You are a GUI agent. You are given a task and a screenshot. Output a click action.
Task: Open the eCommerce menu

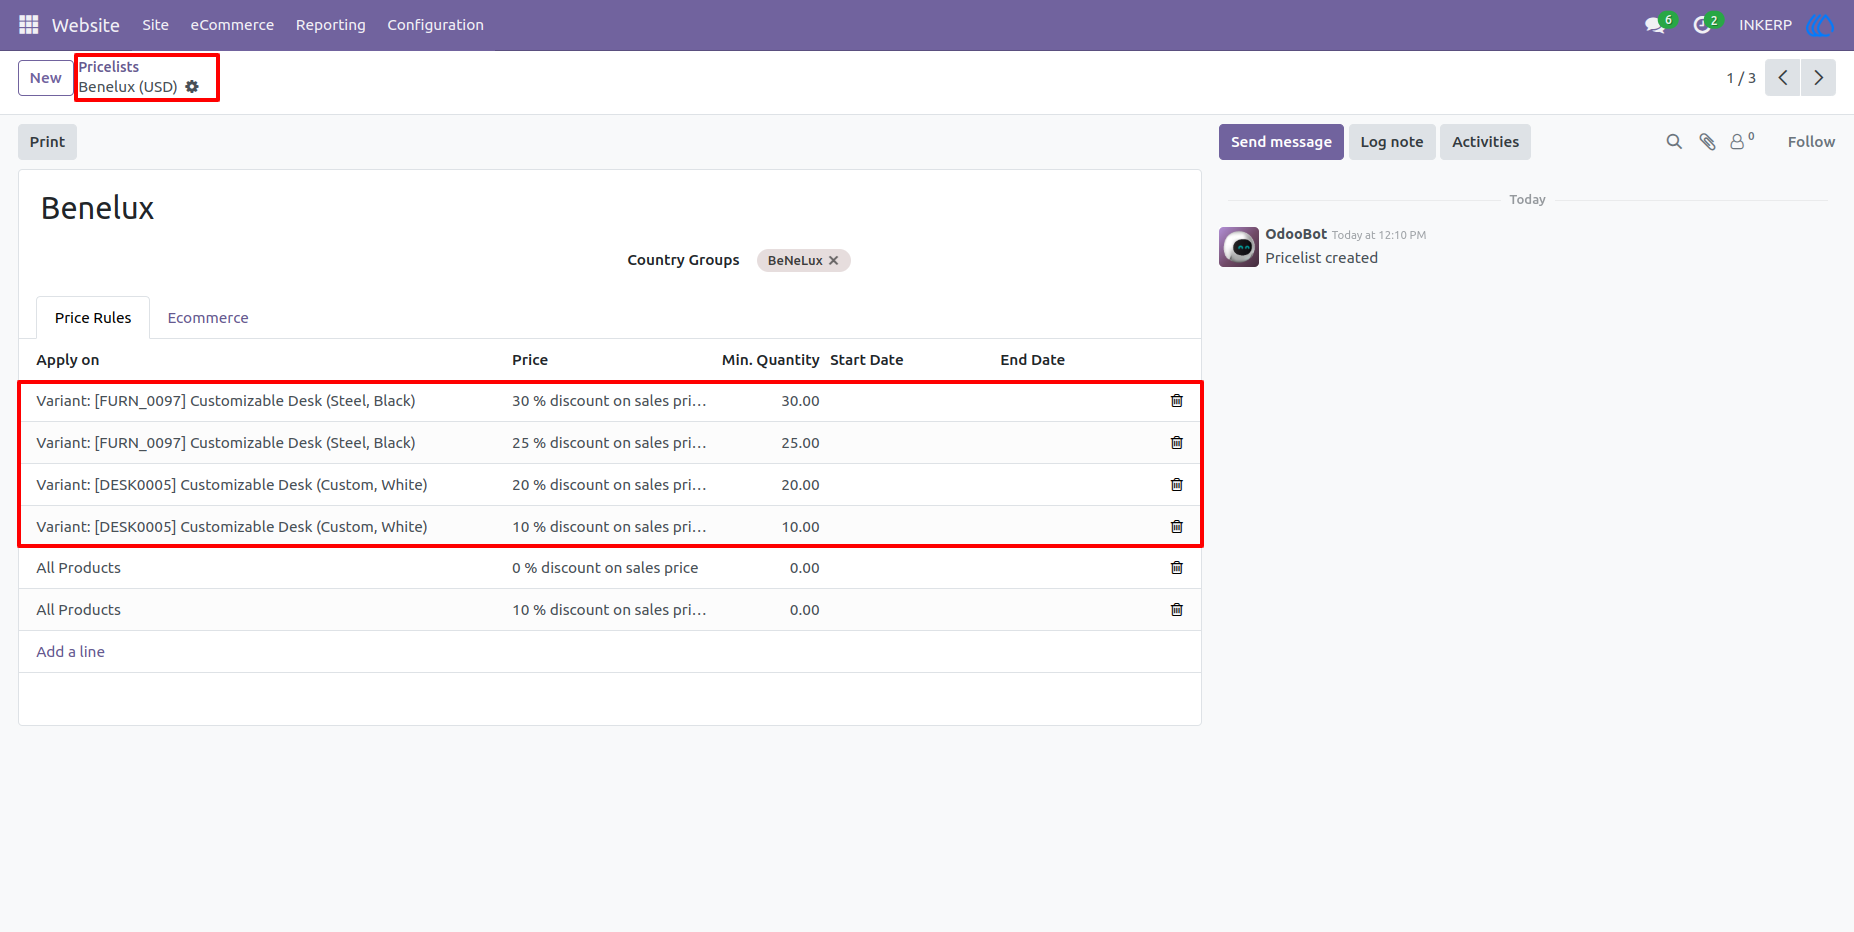pyautogui.click(x=232, y=25)
